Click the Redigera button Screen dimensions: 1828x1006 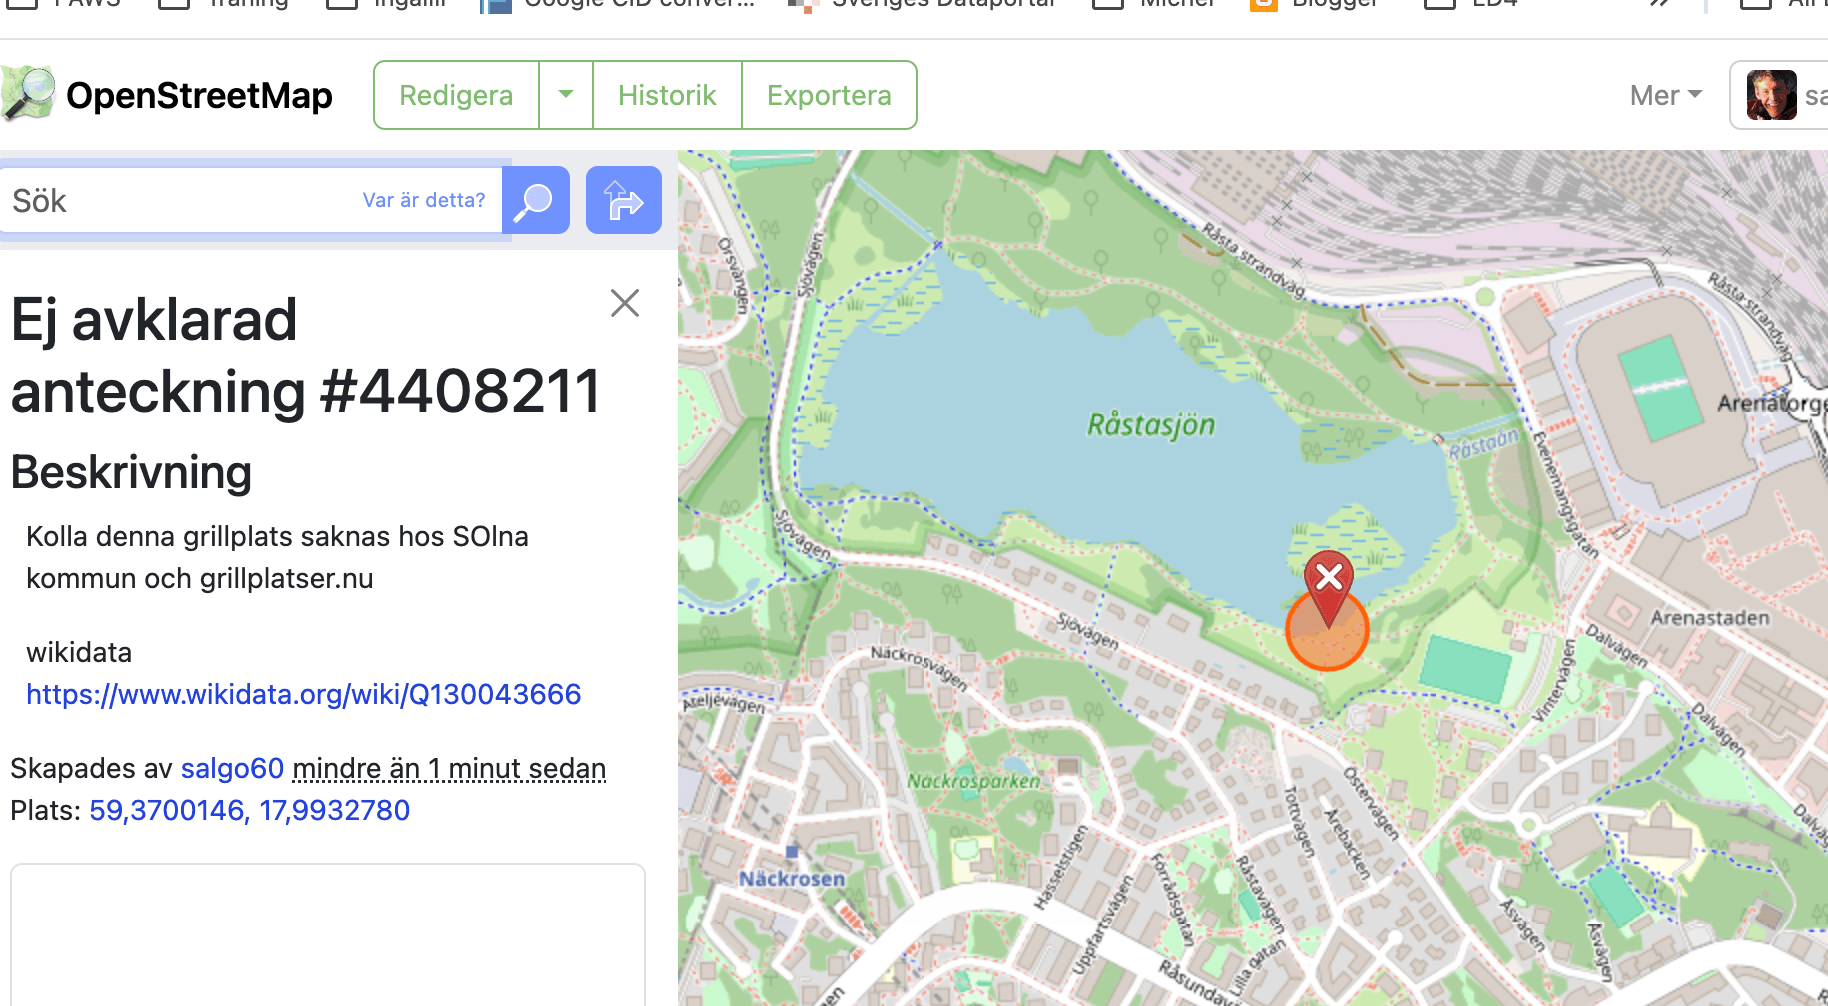click(x=456, y=95)
